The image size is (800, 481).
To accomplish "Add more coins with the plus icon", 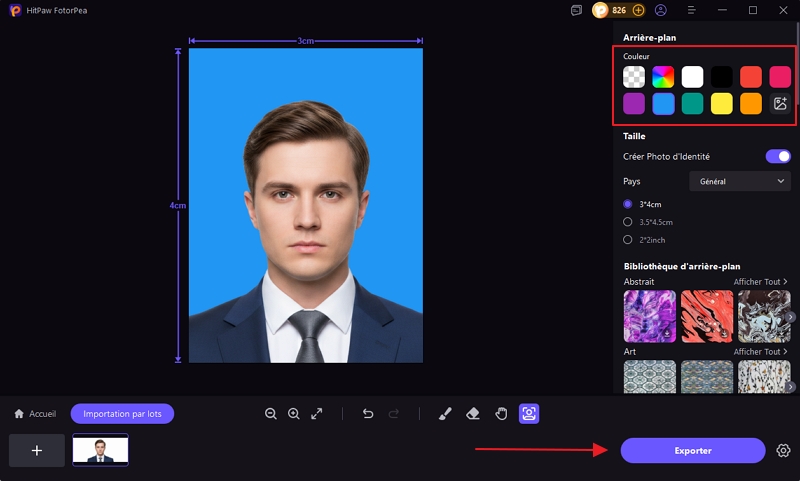I will coord(638,10).
